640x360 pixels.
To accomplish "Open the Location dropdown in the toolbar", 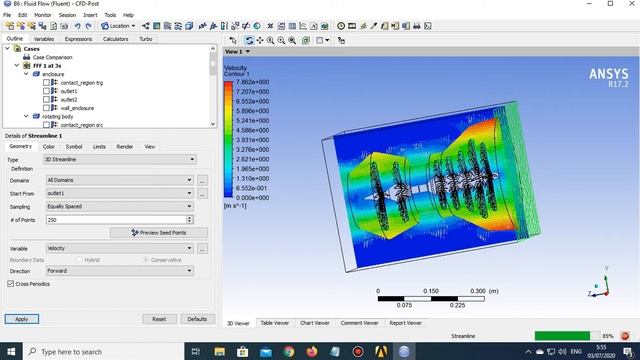I will (118, 26).
